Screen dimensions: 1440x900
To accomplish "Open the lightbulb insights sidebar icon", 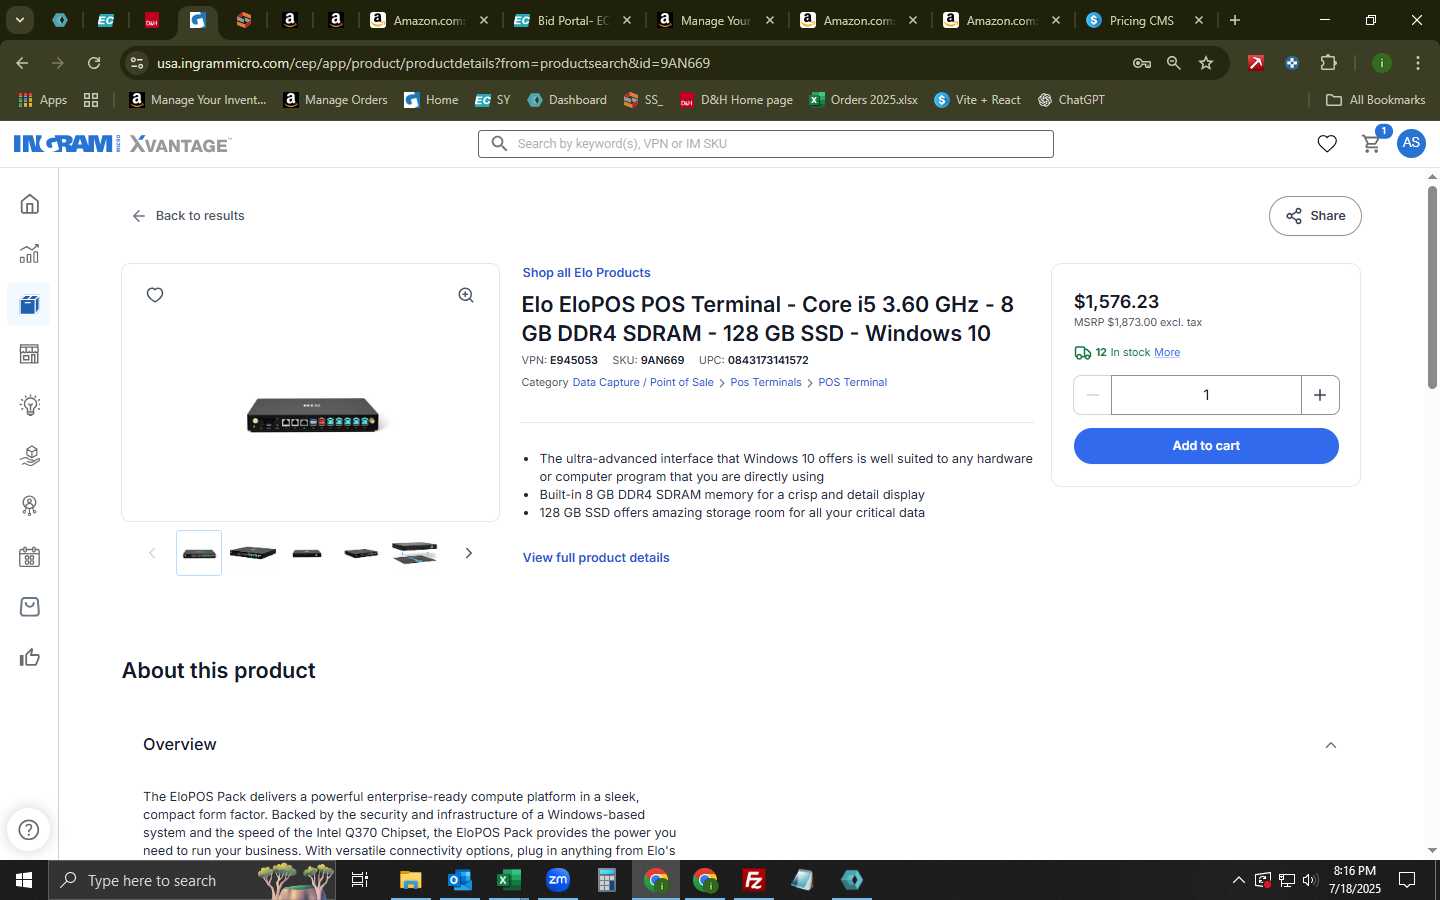I will [x=30, y=405].
